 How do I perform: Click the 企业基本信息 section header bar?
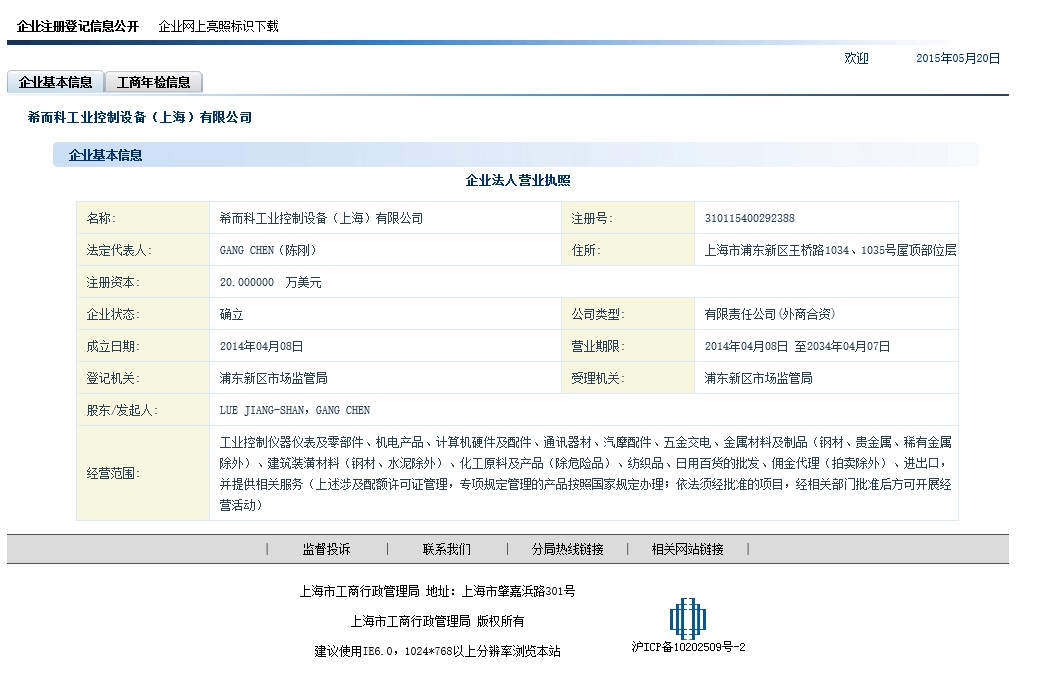pos(515,155)
